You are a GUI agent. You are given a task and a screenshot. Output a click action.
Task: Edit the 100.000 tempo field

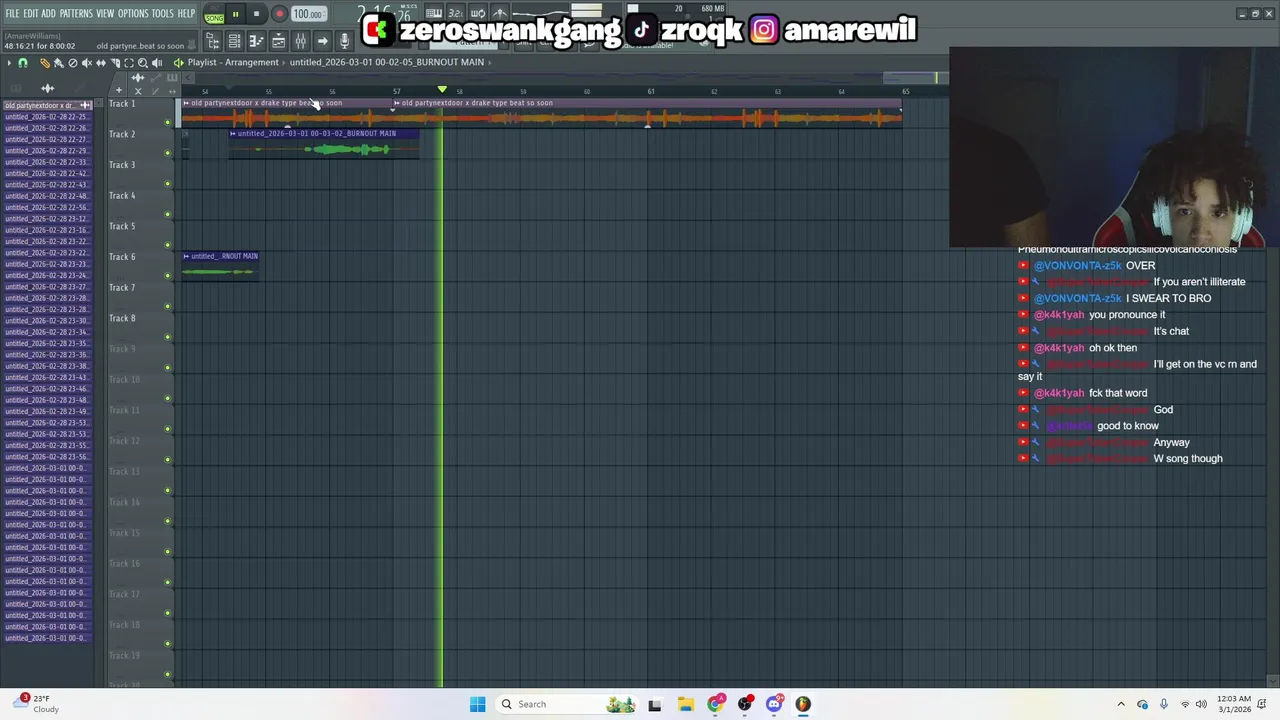tap(308, 14)
